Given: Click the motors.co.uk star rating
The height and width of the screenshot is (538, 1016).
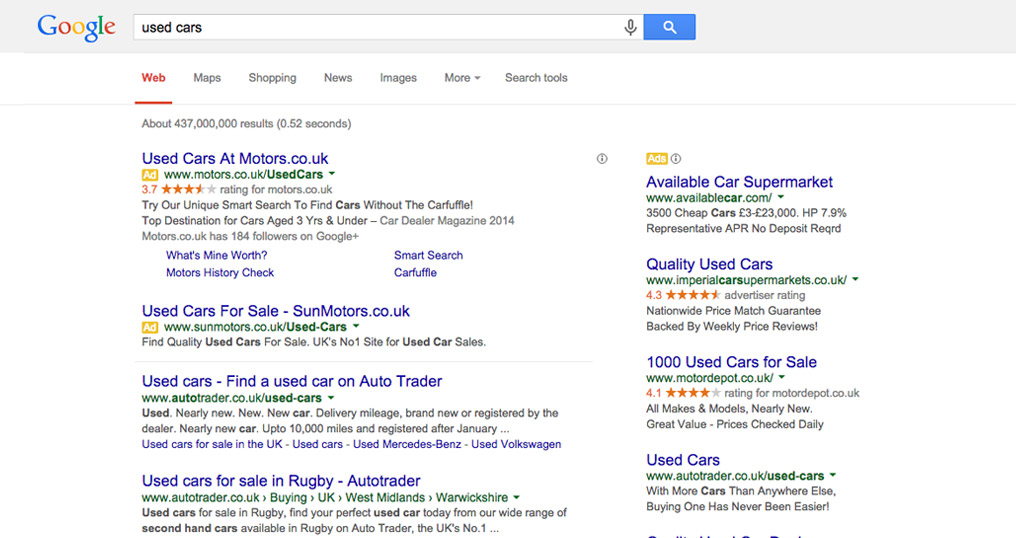Looking at the screenshot, I should 189,189.
